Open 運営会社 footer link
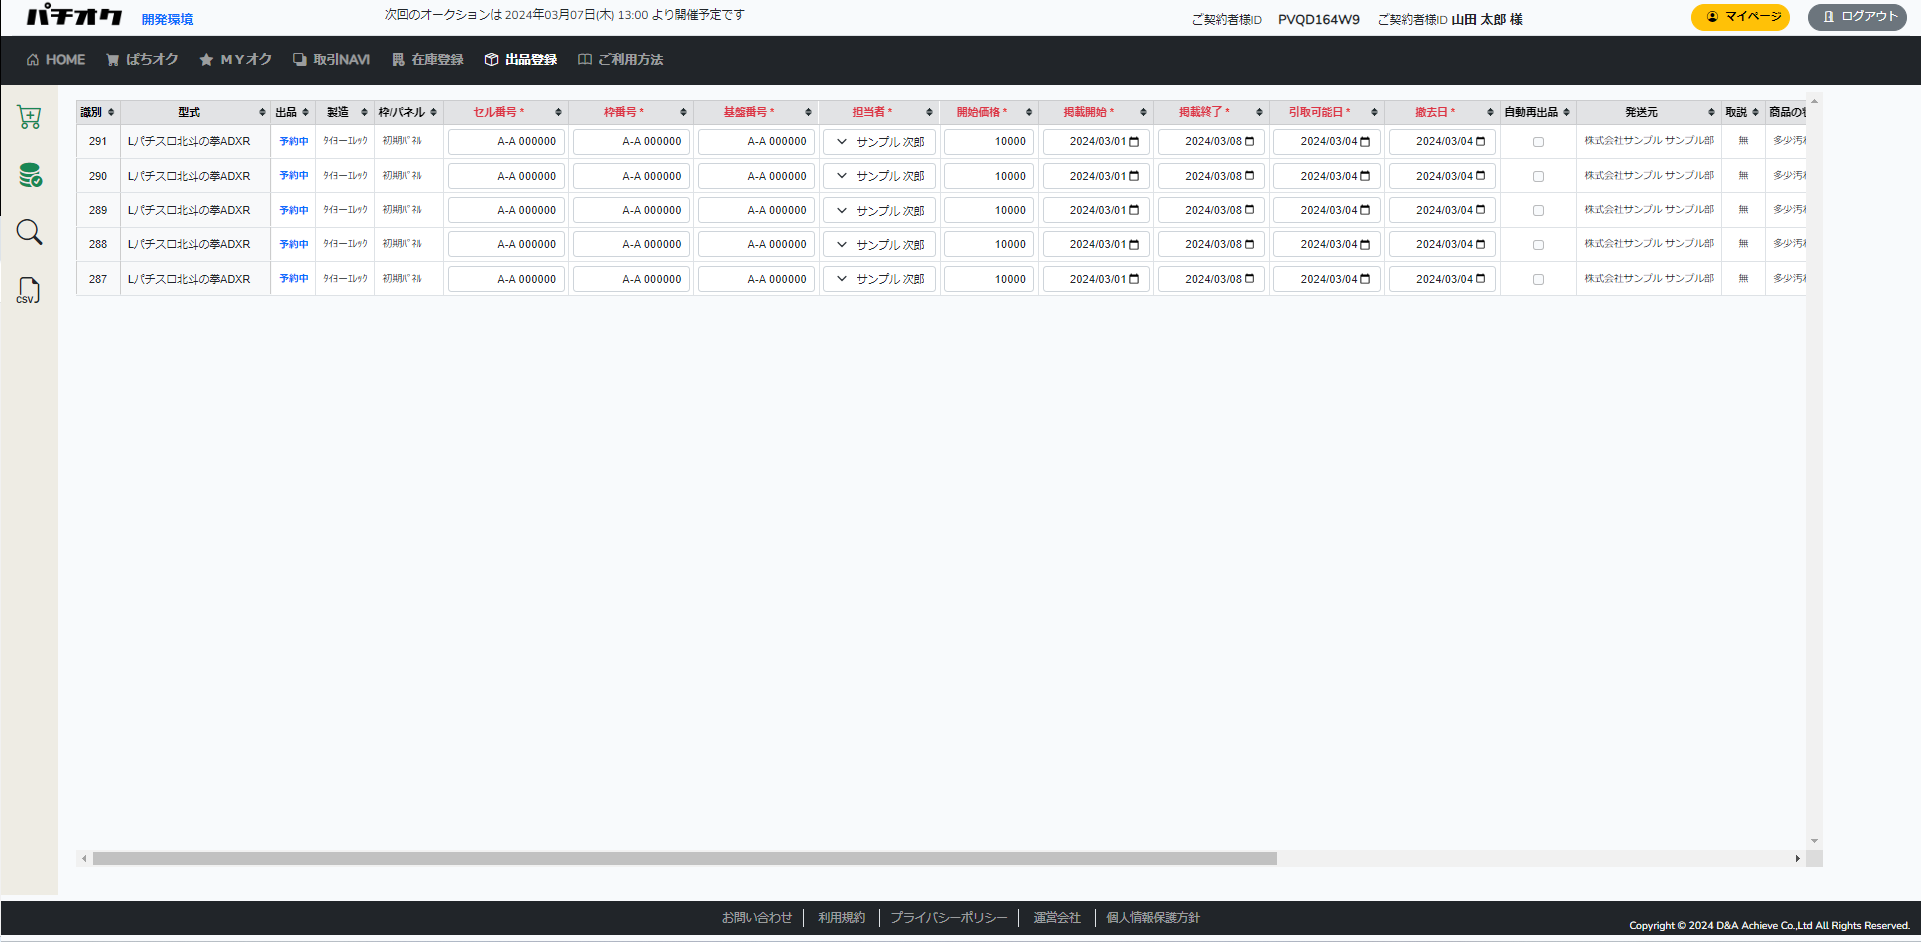This screenshot has height=942, width=1921. 1057,917
